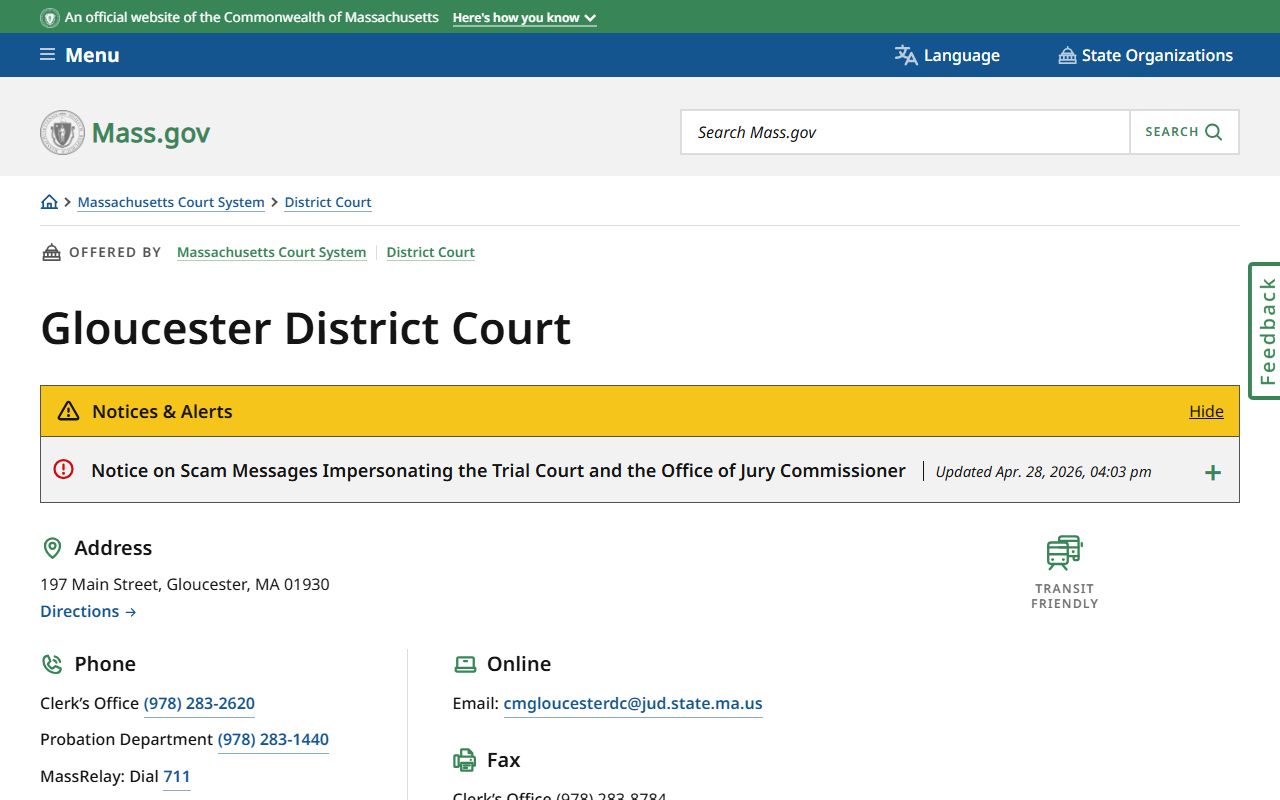Click the Address location pin icon
Image resolution: width=1280 pixels, height=800 pixels.
52,548
